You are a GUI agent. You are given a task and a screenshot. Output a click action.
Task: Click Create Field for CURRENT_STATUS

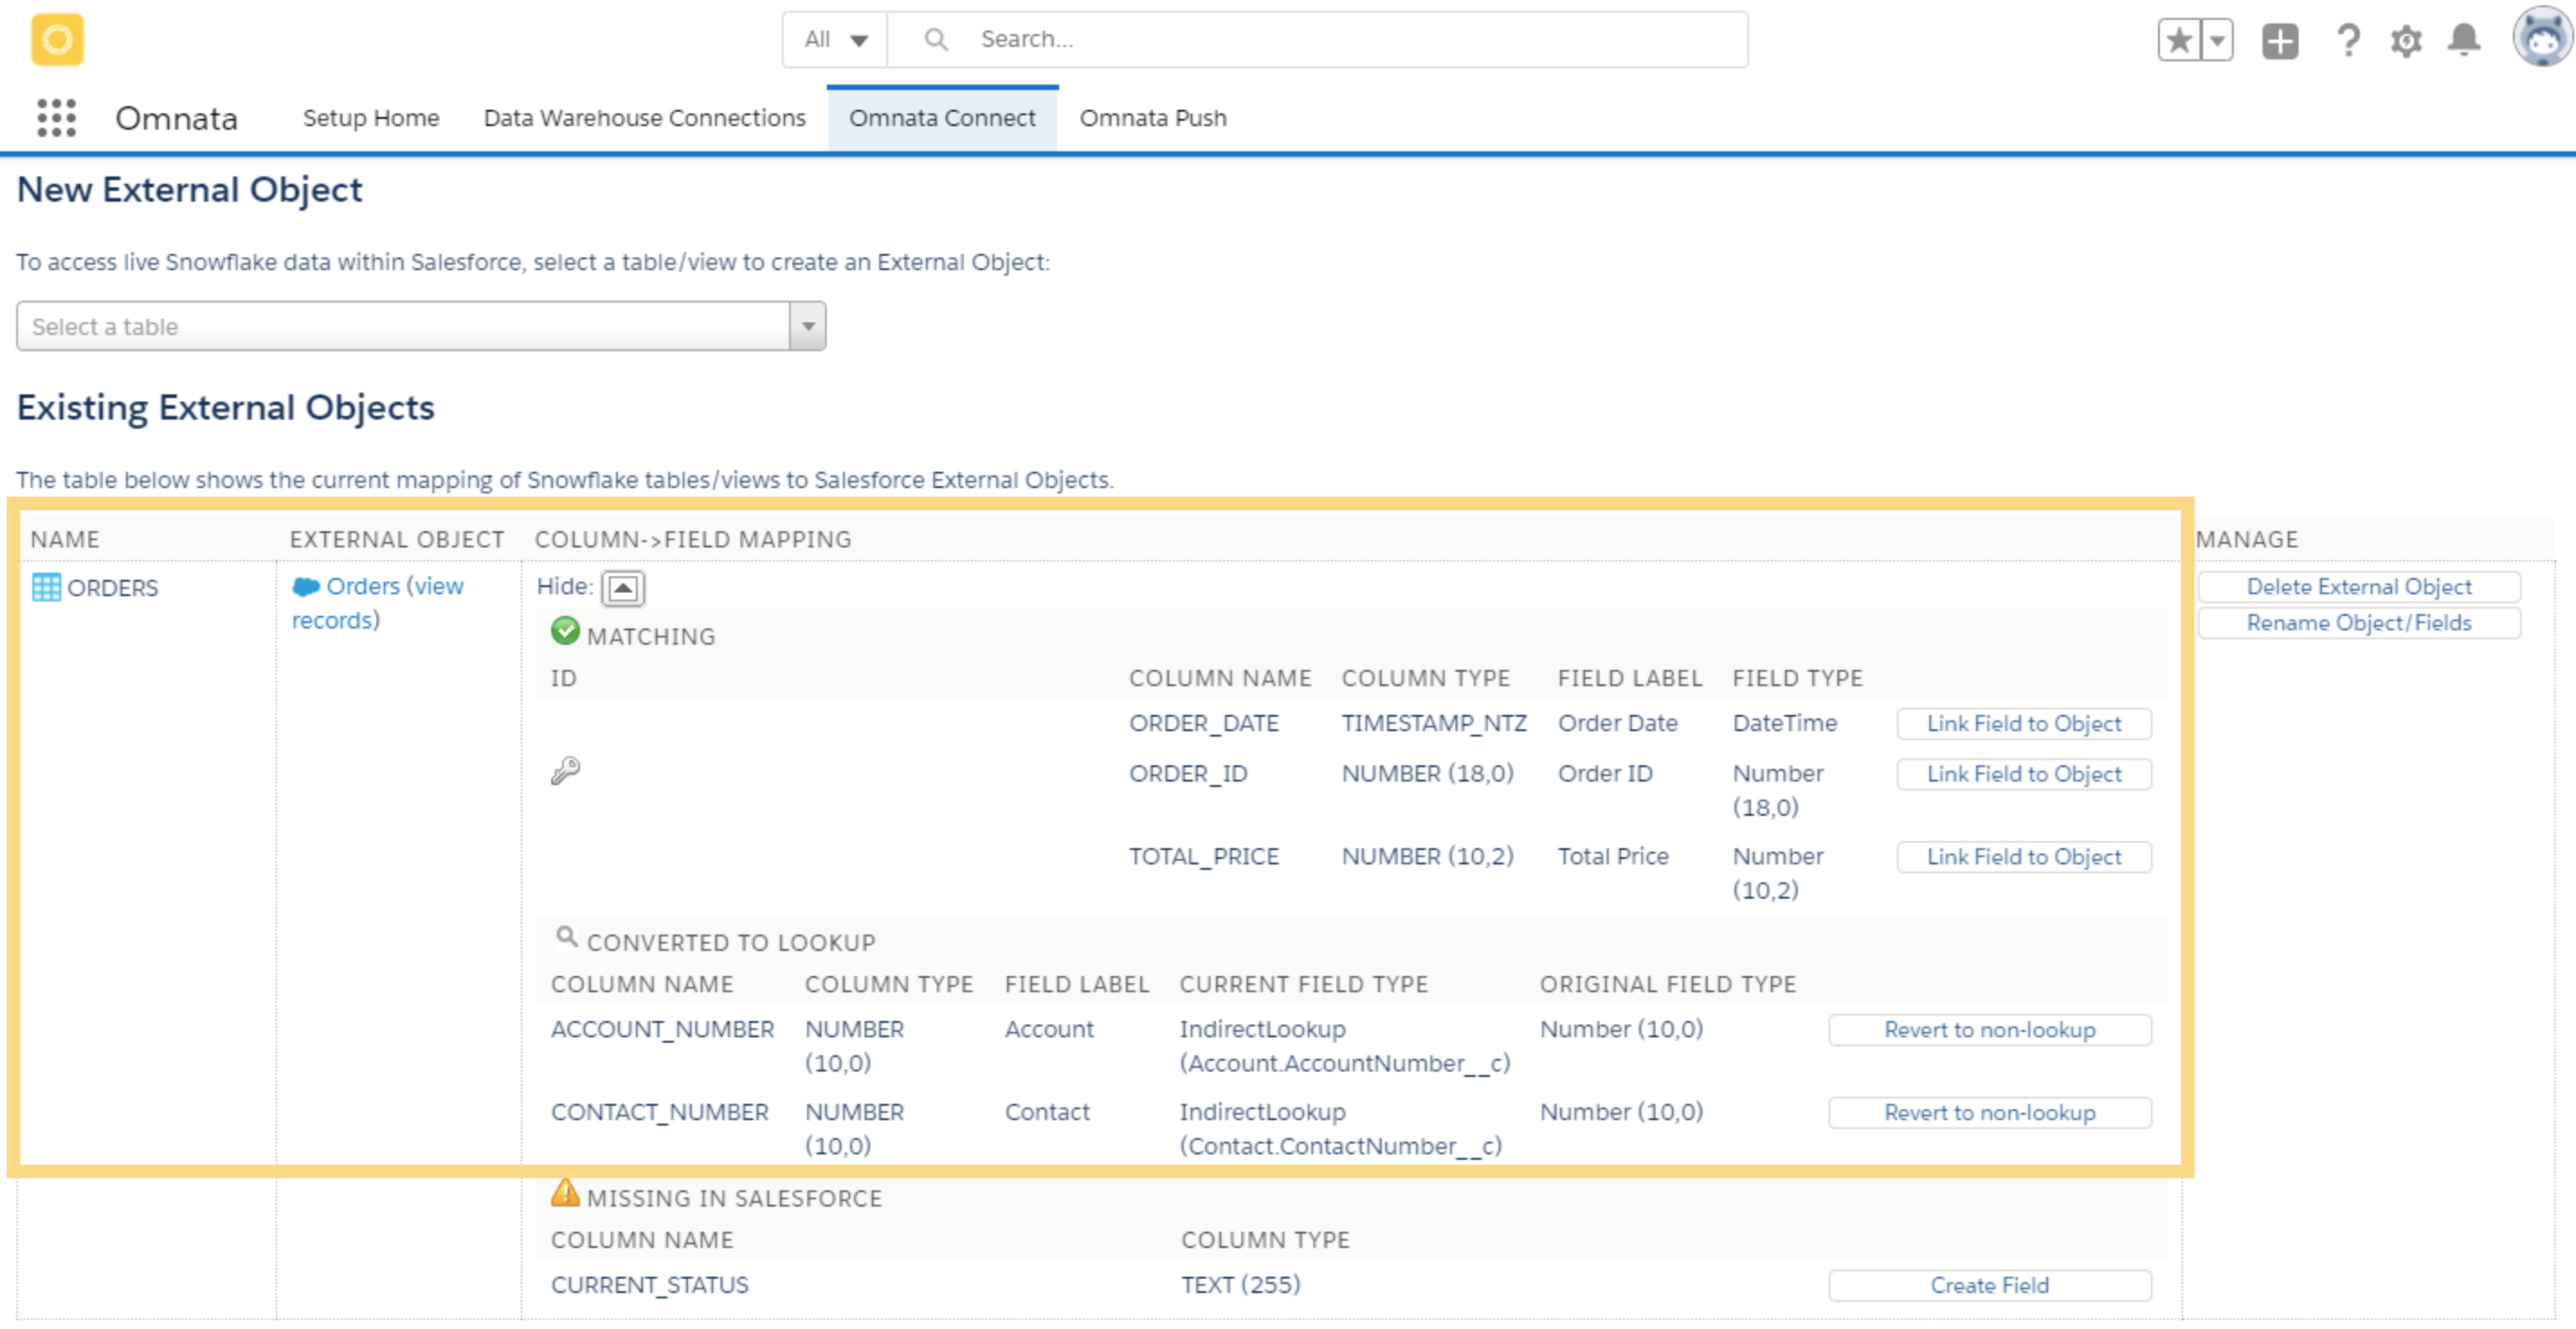click(x=1989, y=1286)
